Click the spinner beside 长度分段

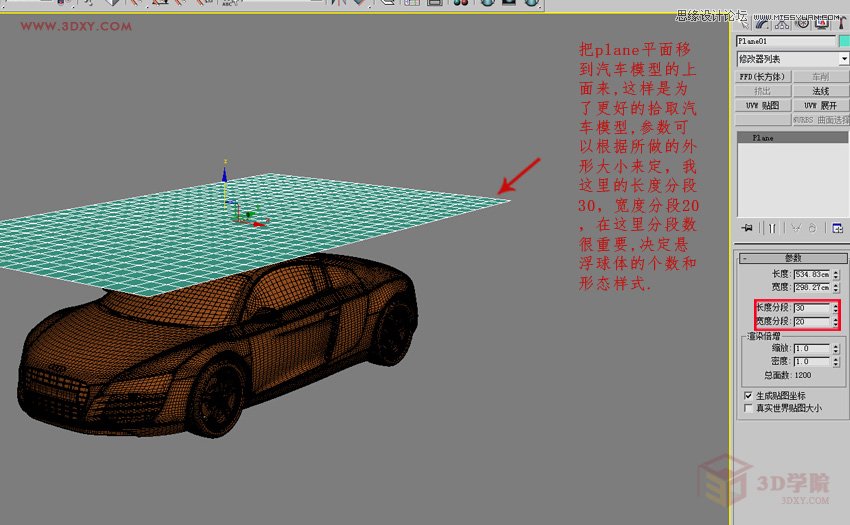(x=835, y=308)
